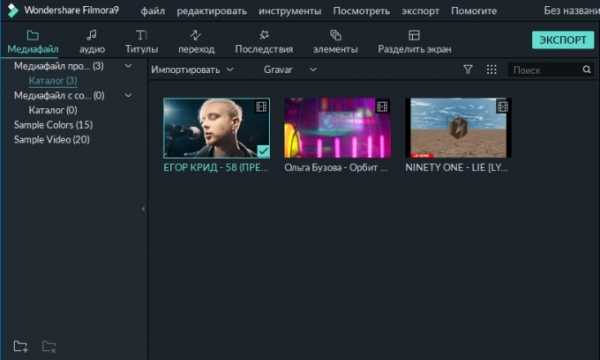Select the ЕГОР КРИД video thumbnail

(216, 128)
